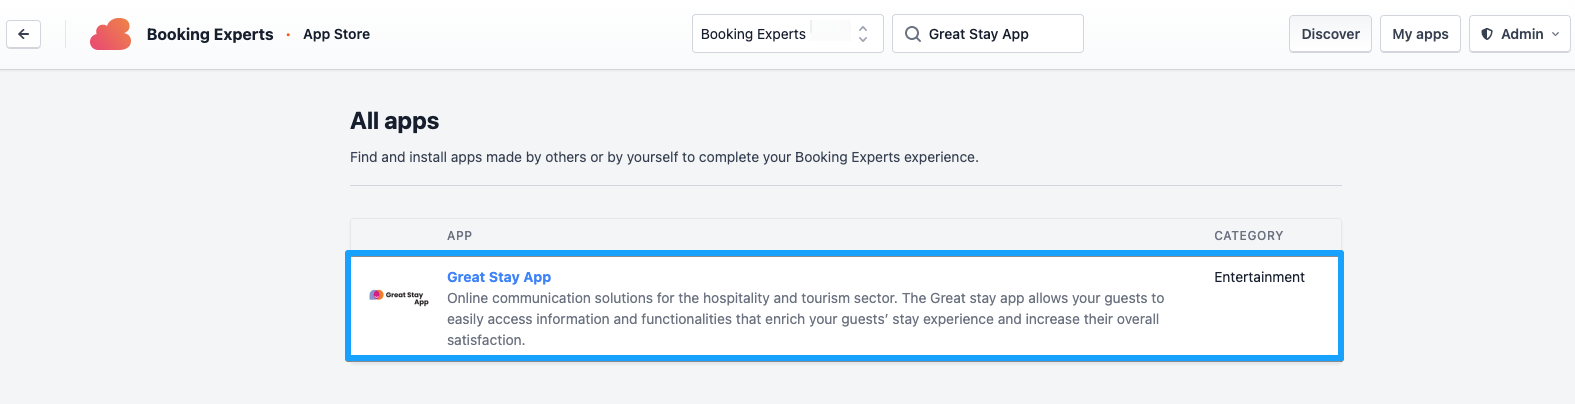
Task: Switch to My apps
Action: click(x=1420, y=34)
